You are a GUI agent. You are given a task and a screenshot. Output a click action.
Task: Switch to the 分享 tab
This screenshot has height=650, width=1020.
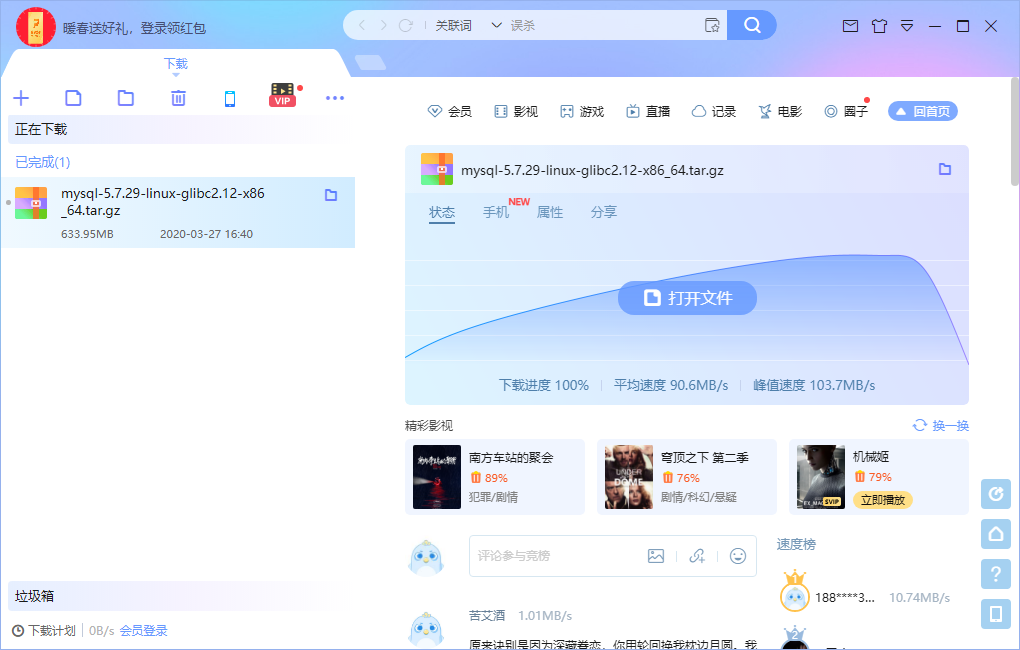pos(604,211)
